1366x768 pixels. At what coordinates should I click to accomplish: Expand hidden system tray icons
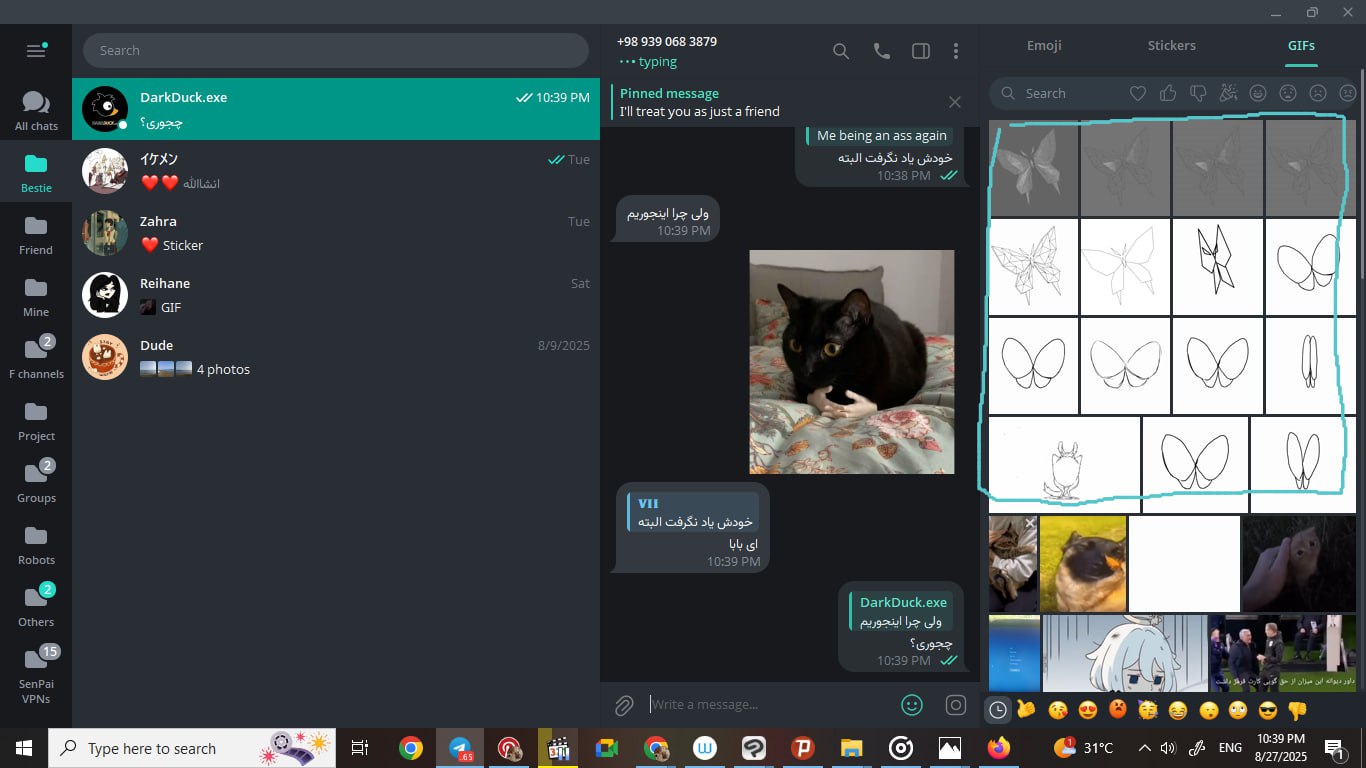[x=1144, y=748]
